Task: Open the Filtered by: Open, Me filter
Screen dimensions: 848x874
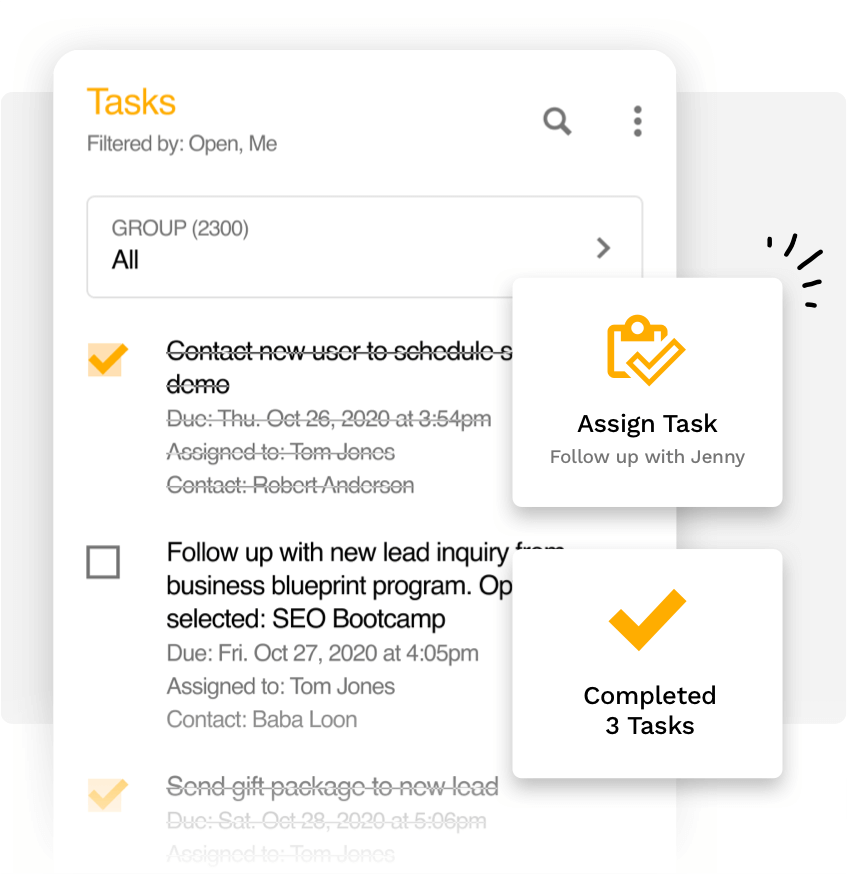Action: (181, 143)
